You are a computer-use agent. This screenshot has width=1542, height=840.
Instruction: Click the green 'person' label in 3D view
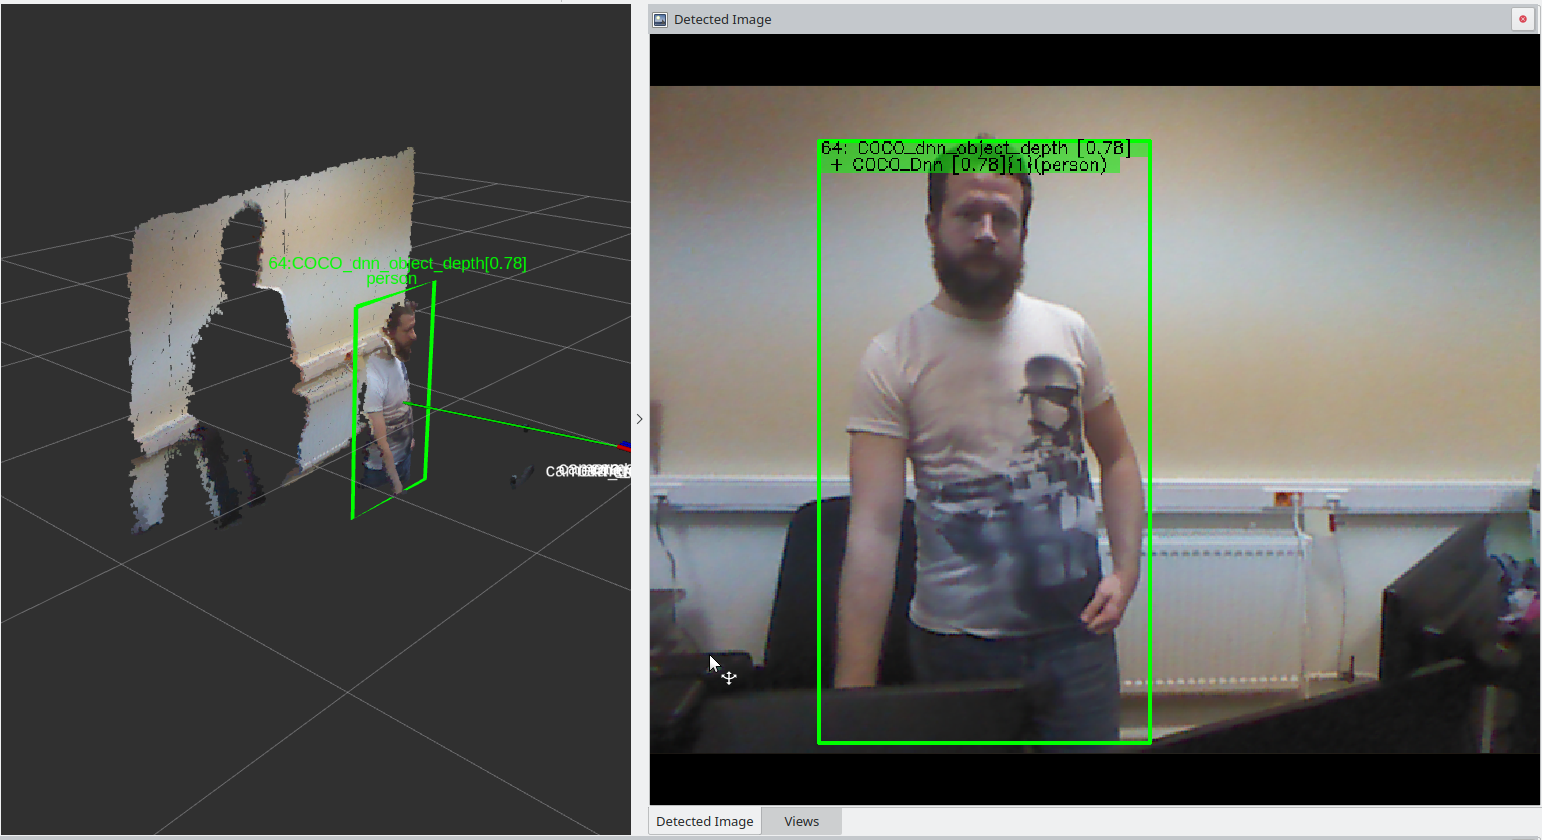(x=391, y=279)
